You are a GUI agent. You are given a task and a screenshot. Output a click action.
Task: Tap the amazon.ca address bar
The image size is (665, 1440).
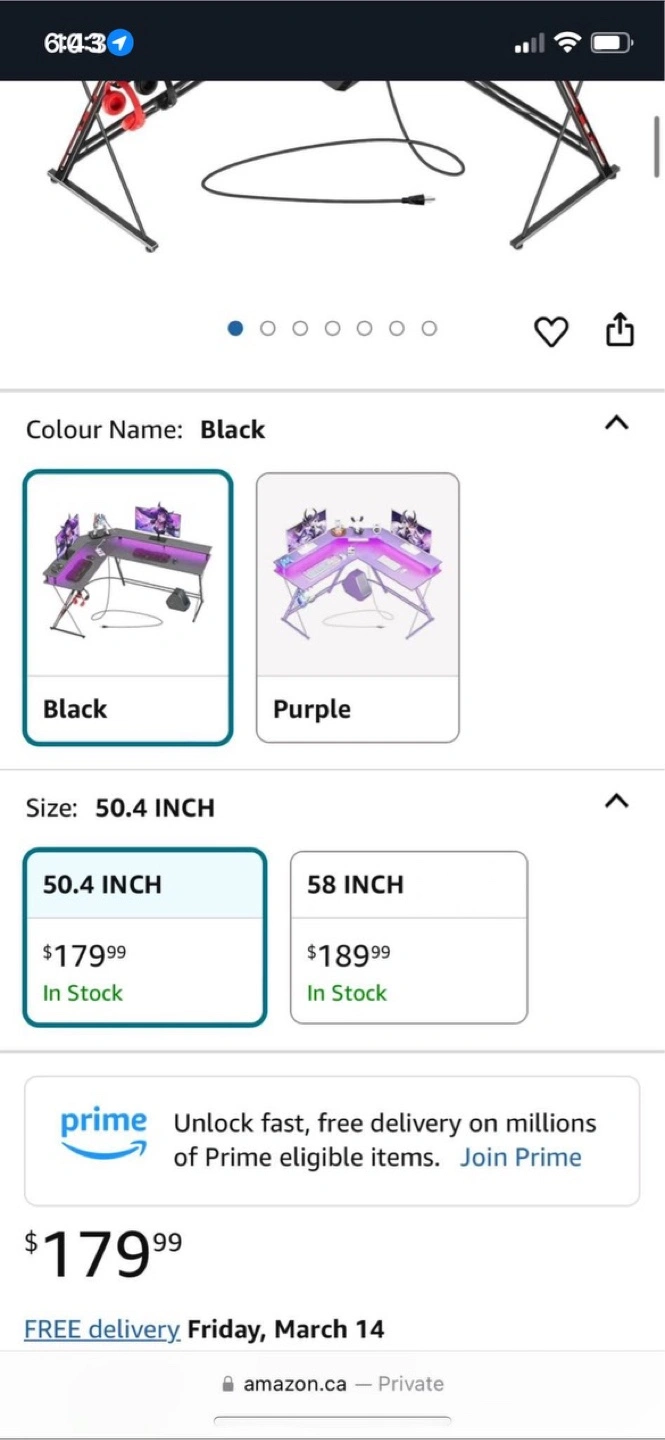click(332, 1384)
